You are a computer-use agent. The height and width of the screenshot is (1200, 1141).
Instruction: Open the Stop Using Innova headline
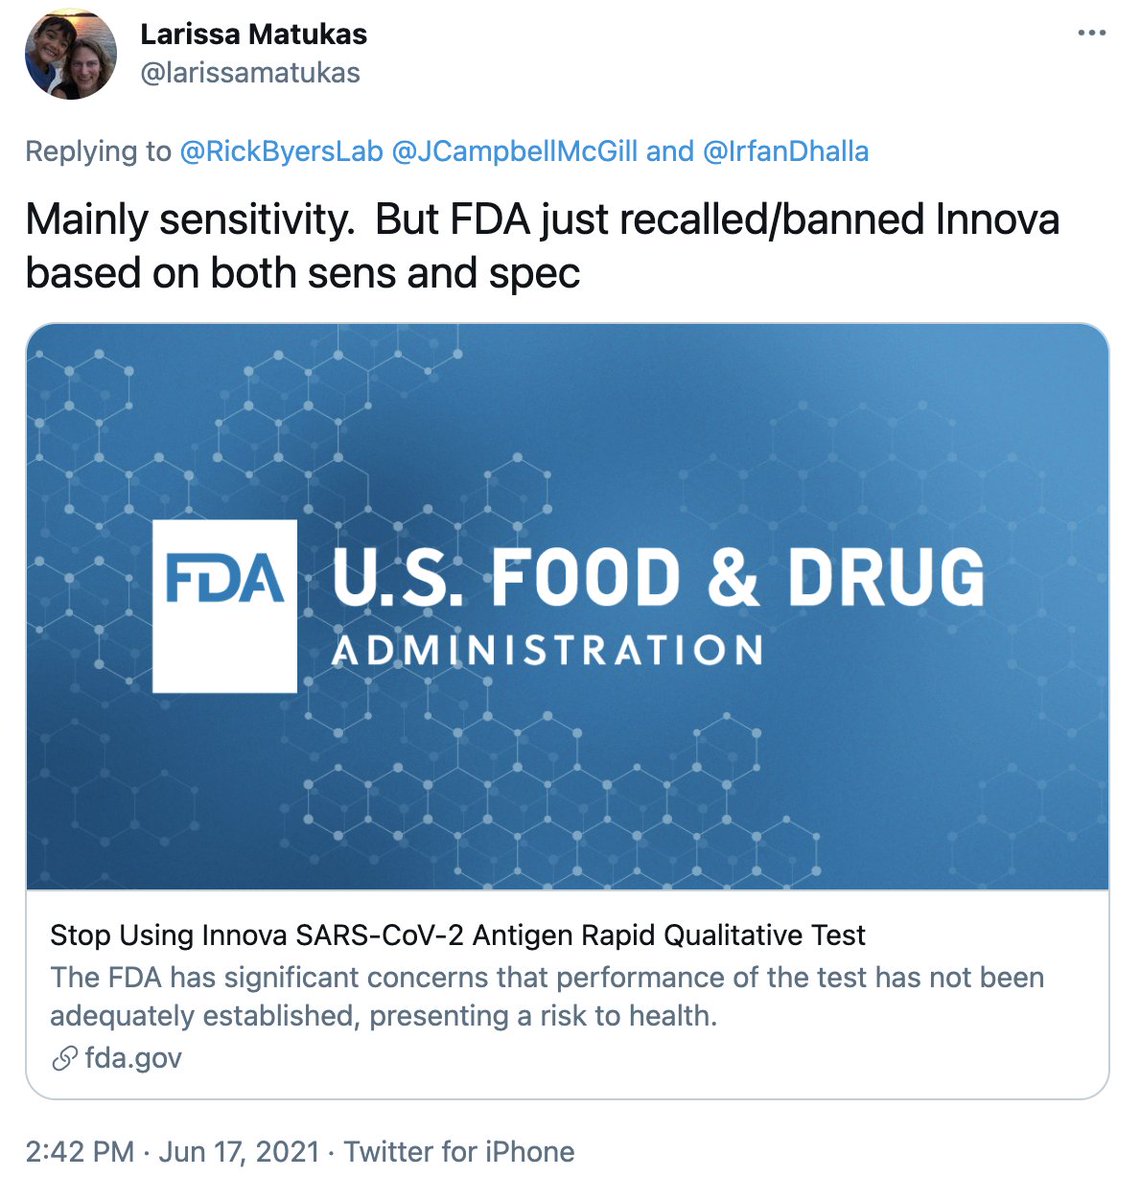tap(457, 935)
